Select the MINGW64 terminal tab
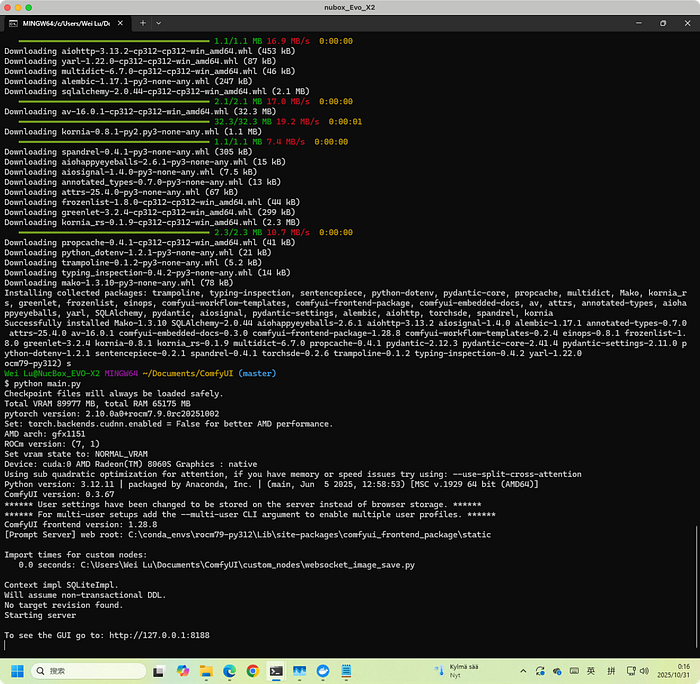 60,22
